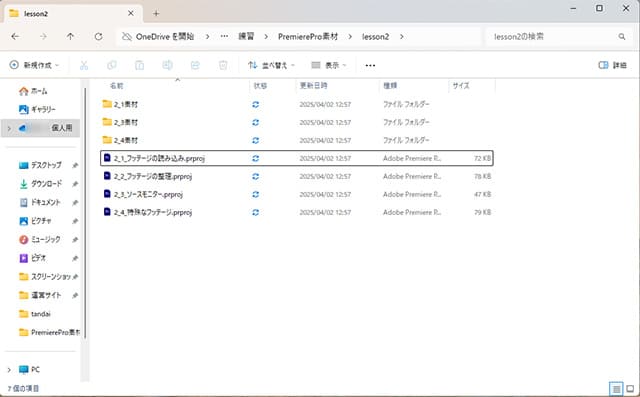
Task: Go forward with the right arrow
Action: coord(43,37)
